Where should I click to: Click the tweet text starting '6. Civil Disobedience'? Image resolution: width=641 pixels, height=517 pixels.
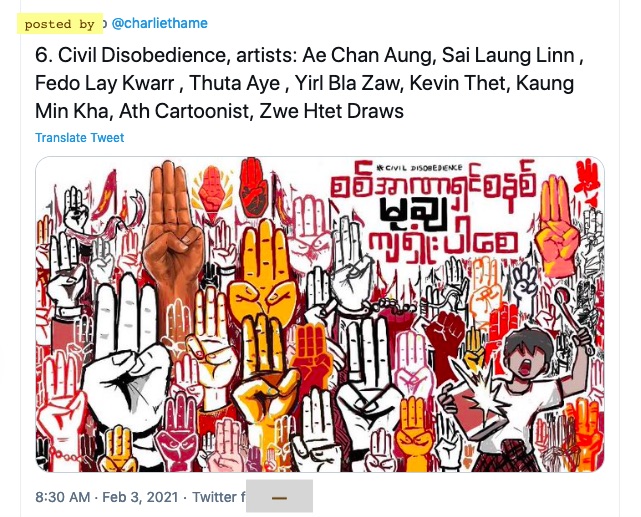pyautogui.click(x=309, y=83)
